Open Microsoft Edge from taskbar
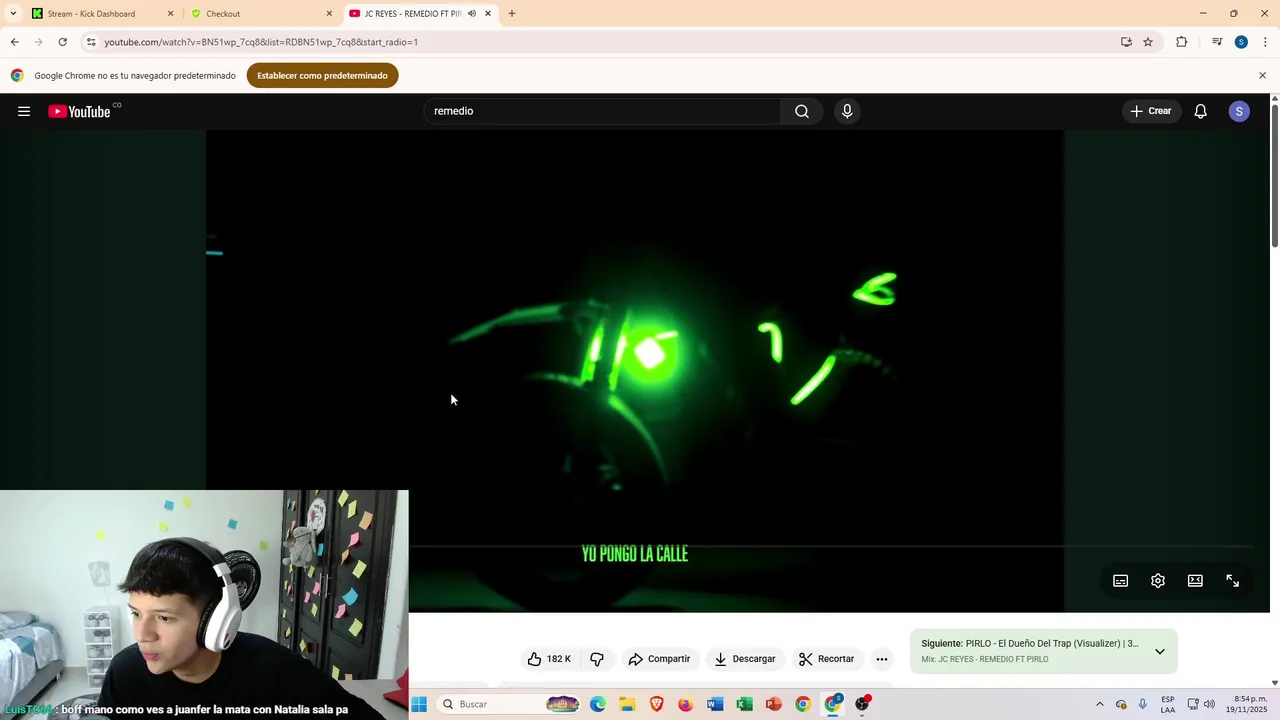1280x720 pixels. (x=598, y=704)
